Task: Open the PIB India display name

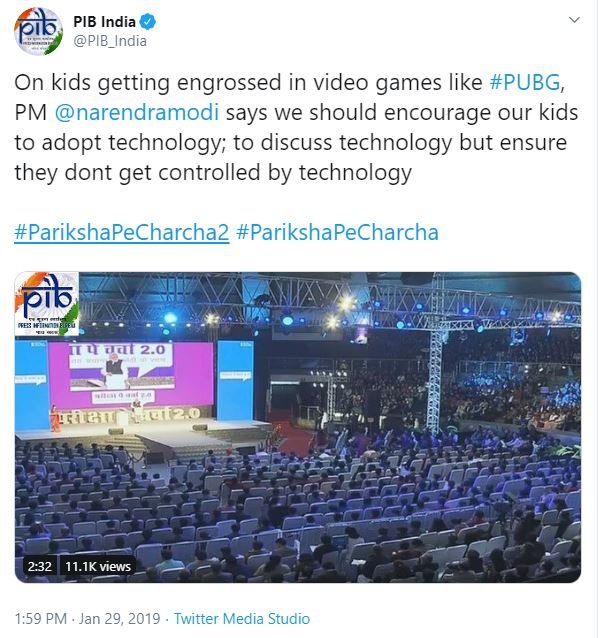Action: tap(105, 22)
